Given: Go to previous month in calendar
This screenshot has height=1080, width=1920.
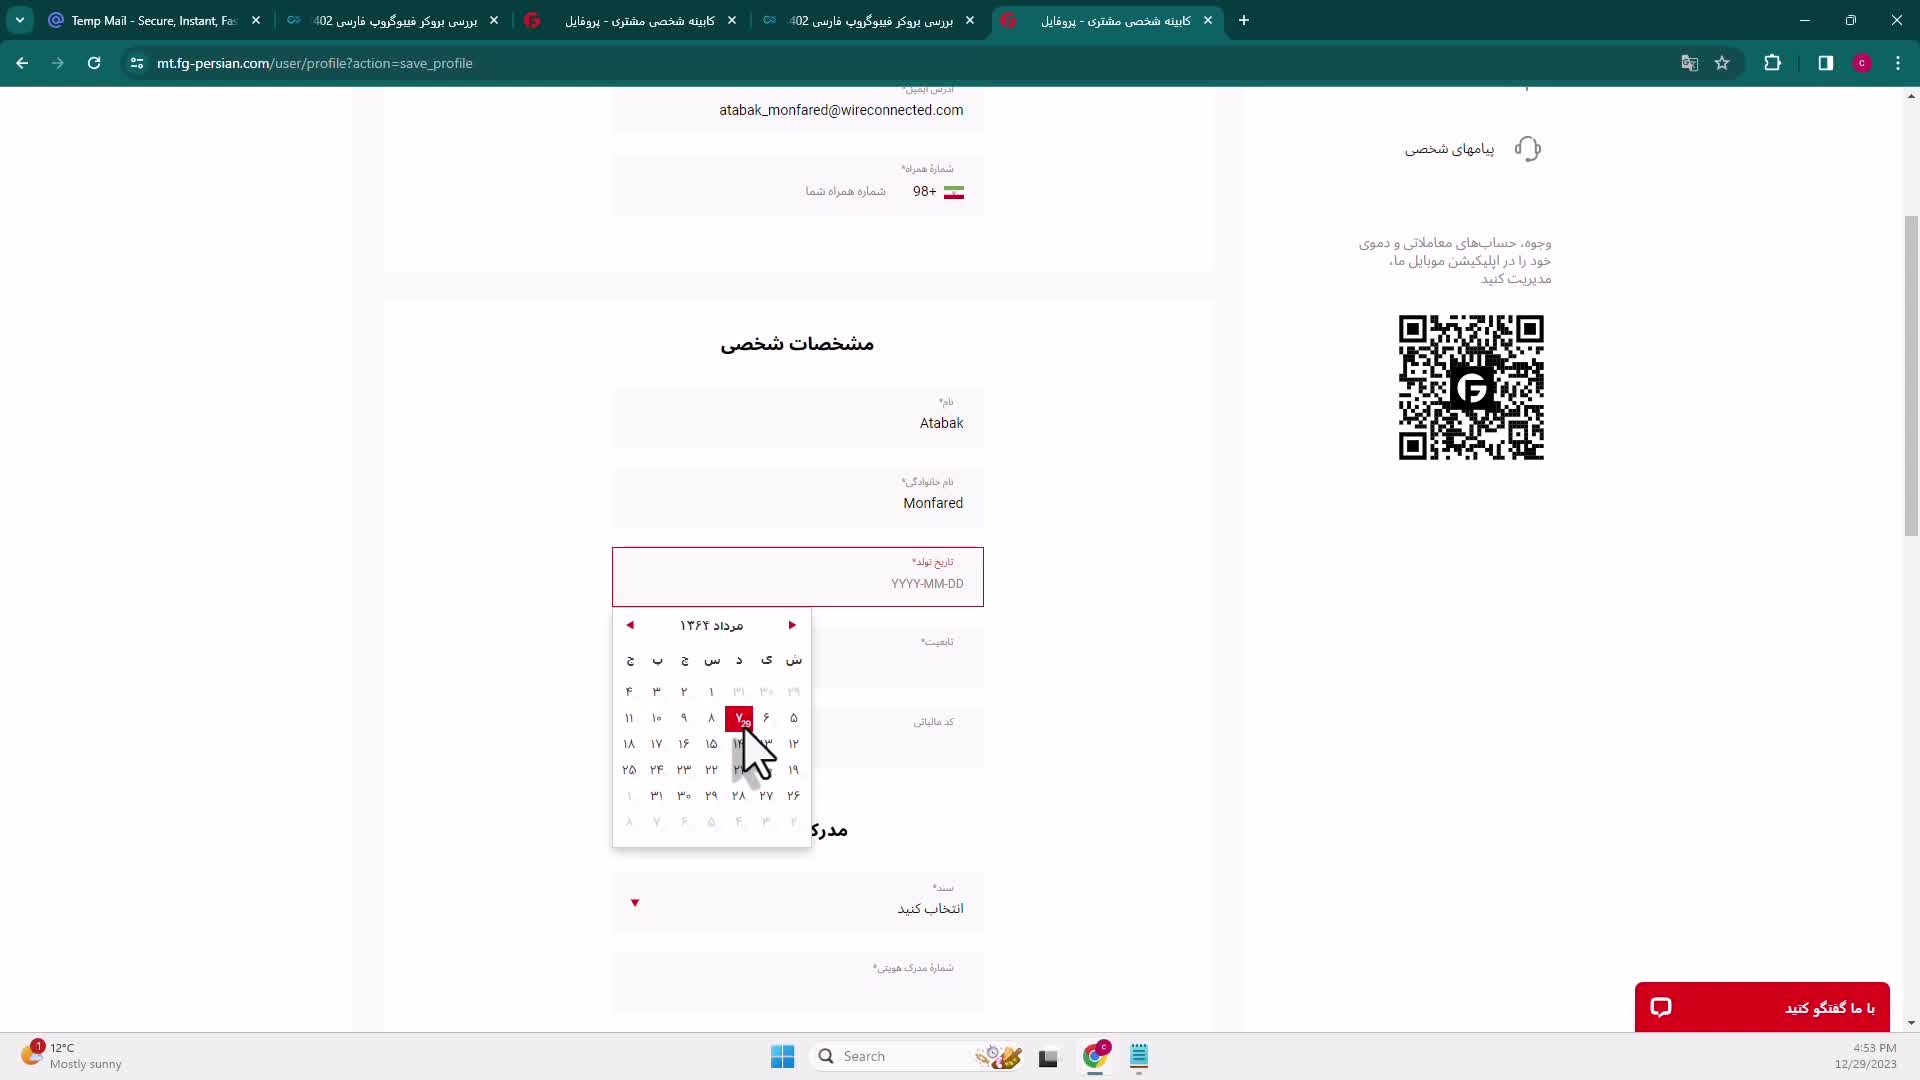Looking at the screenshot, I should tap(630, 625).
